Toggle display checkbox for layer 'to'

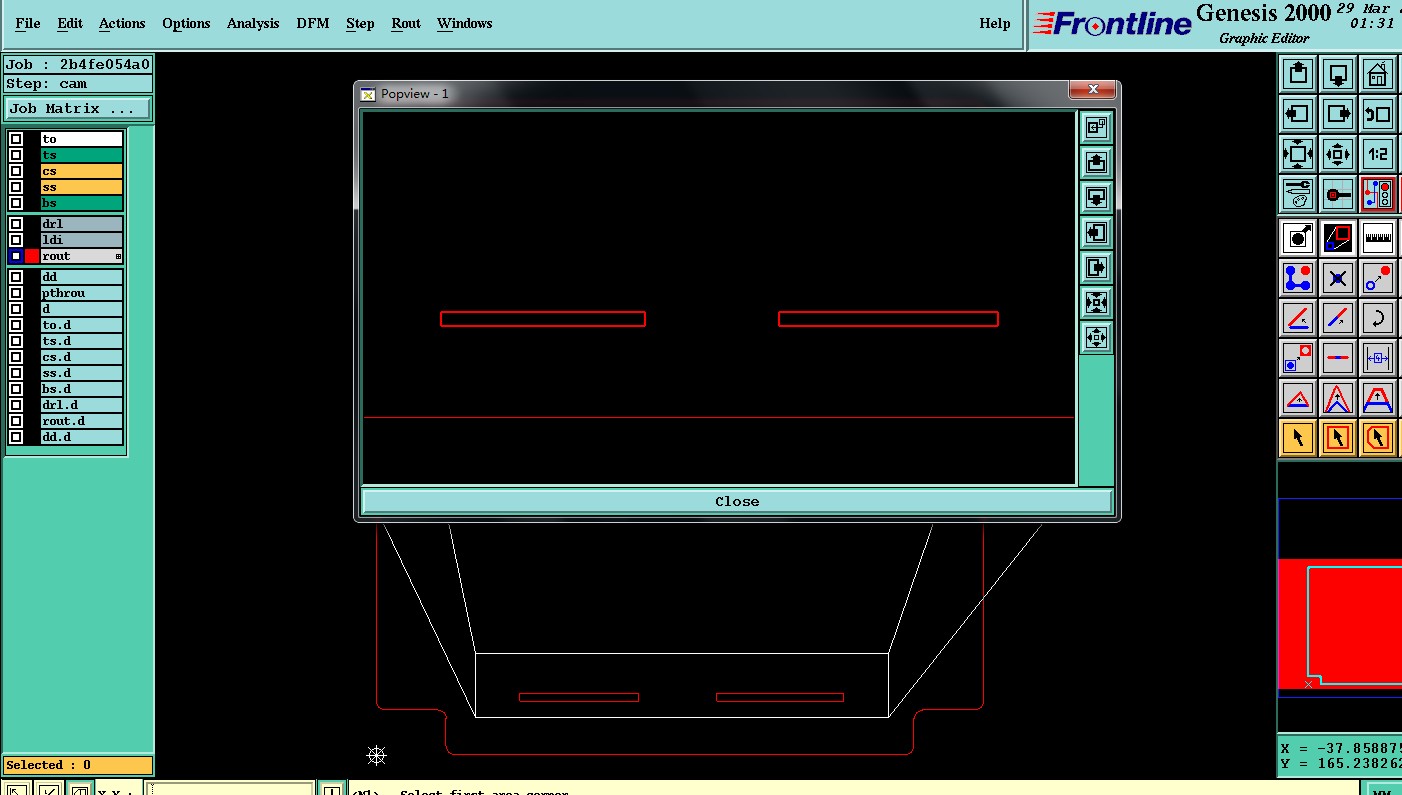pos(16,139)
